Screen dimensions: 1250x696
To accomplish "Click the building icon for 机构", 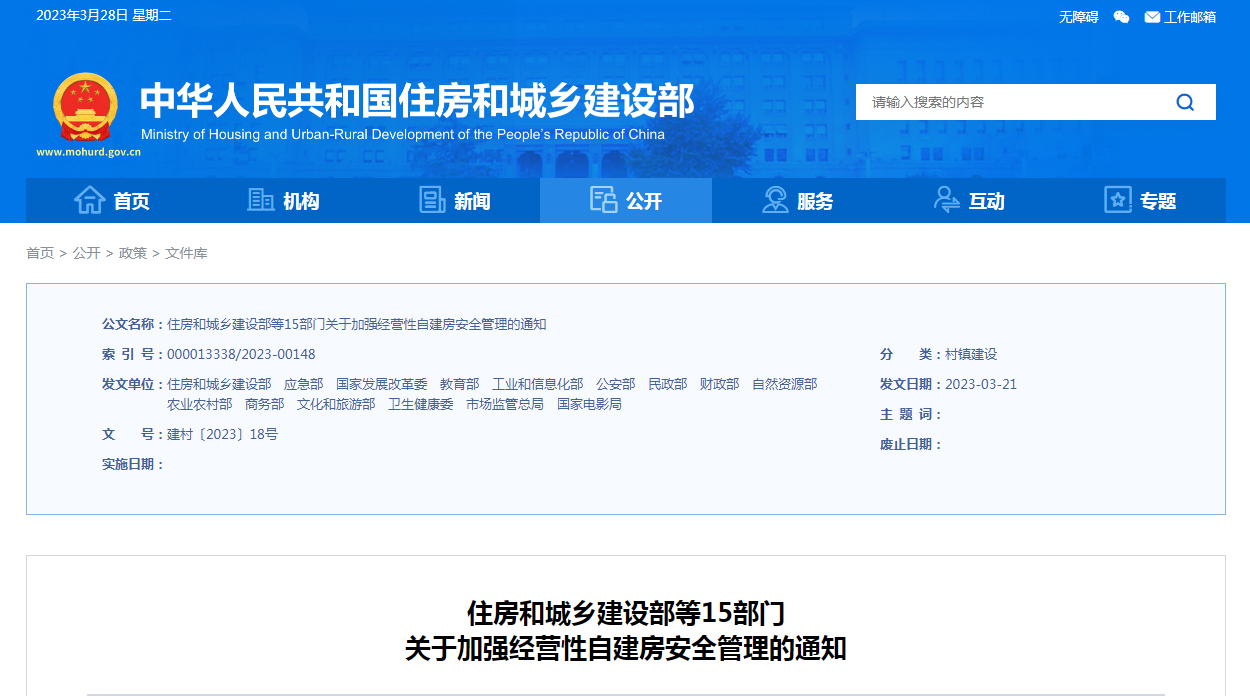I will tap(261, 200).
